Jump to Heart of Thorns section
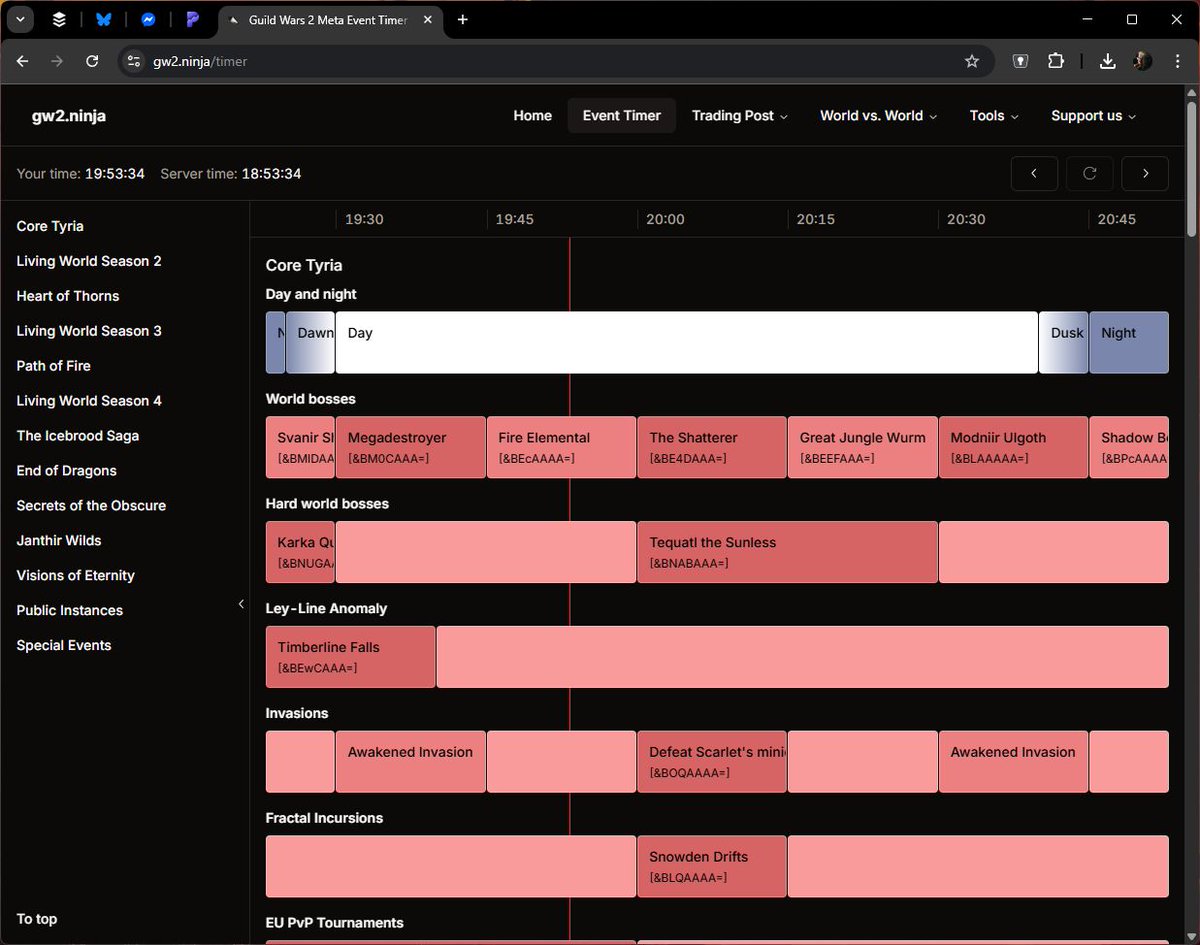This screenshot has height=945, width=1200. [68, 296]
